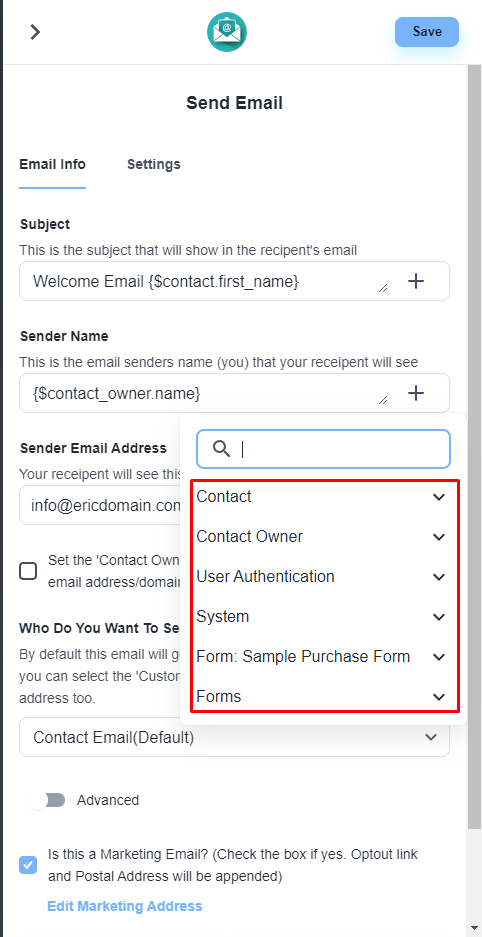This screenshot has height=937, width=482.
Task: Toggle the Advanced switch on
Action: tap(47, 800)
